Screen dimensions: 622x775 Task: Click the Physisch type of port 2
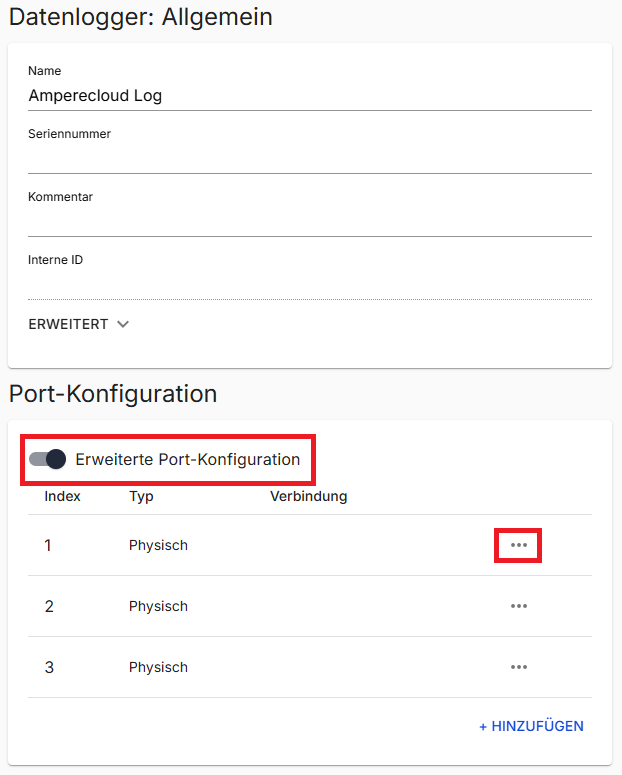(158, 606)
